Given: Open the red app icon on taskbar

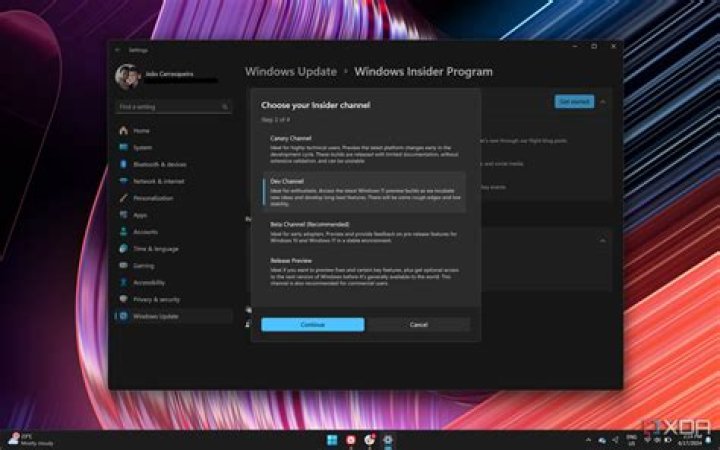Looking at the screenshot, I should pyautogui.click(x=350, y=440).
